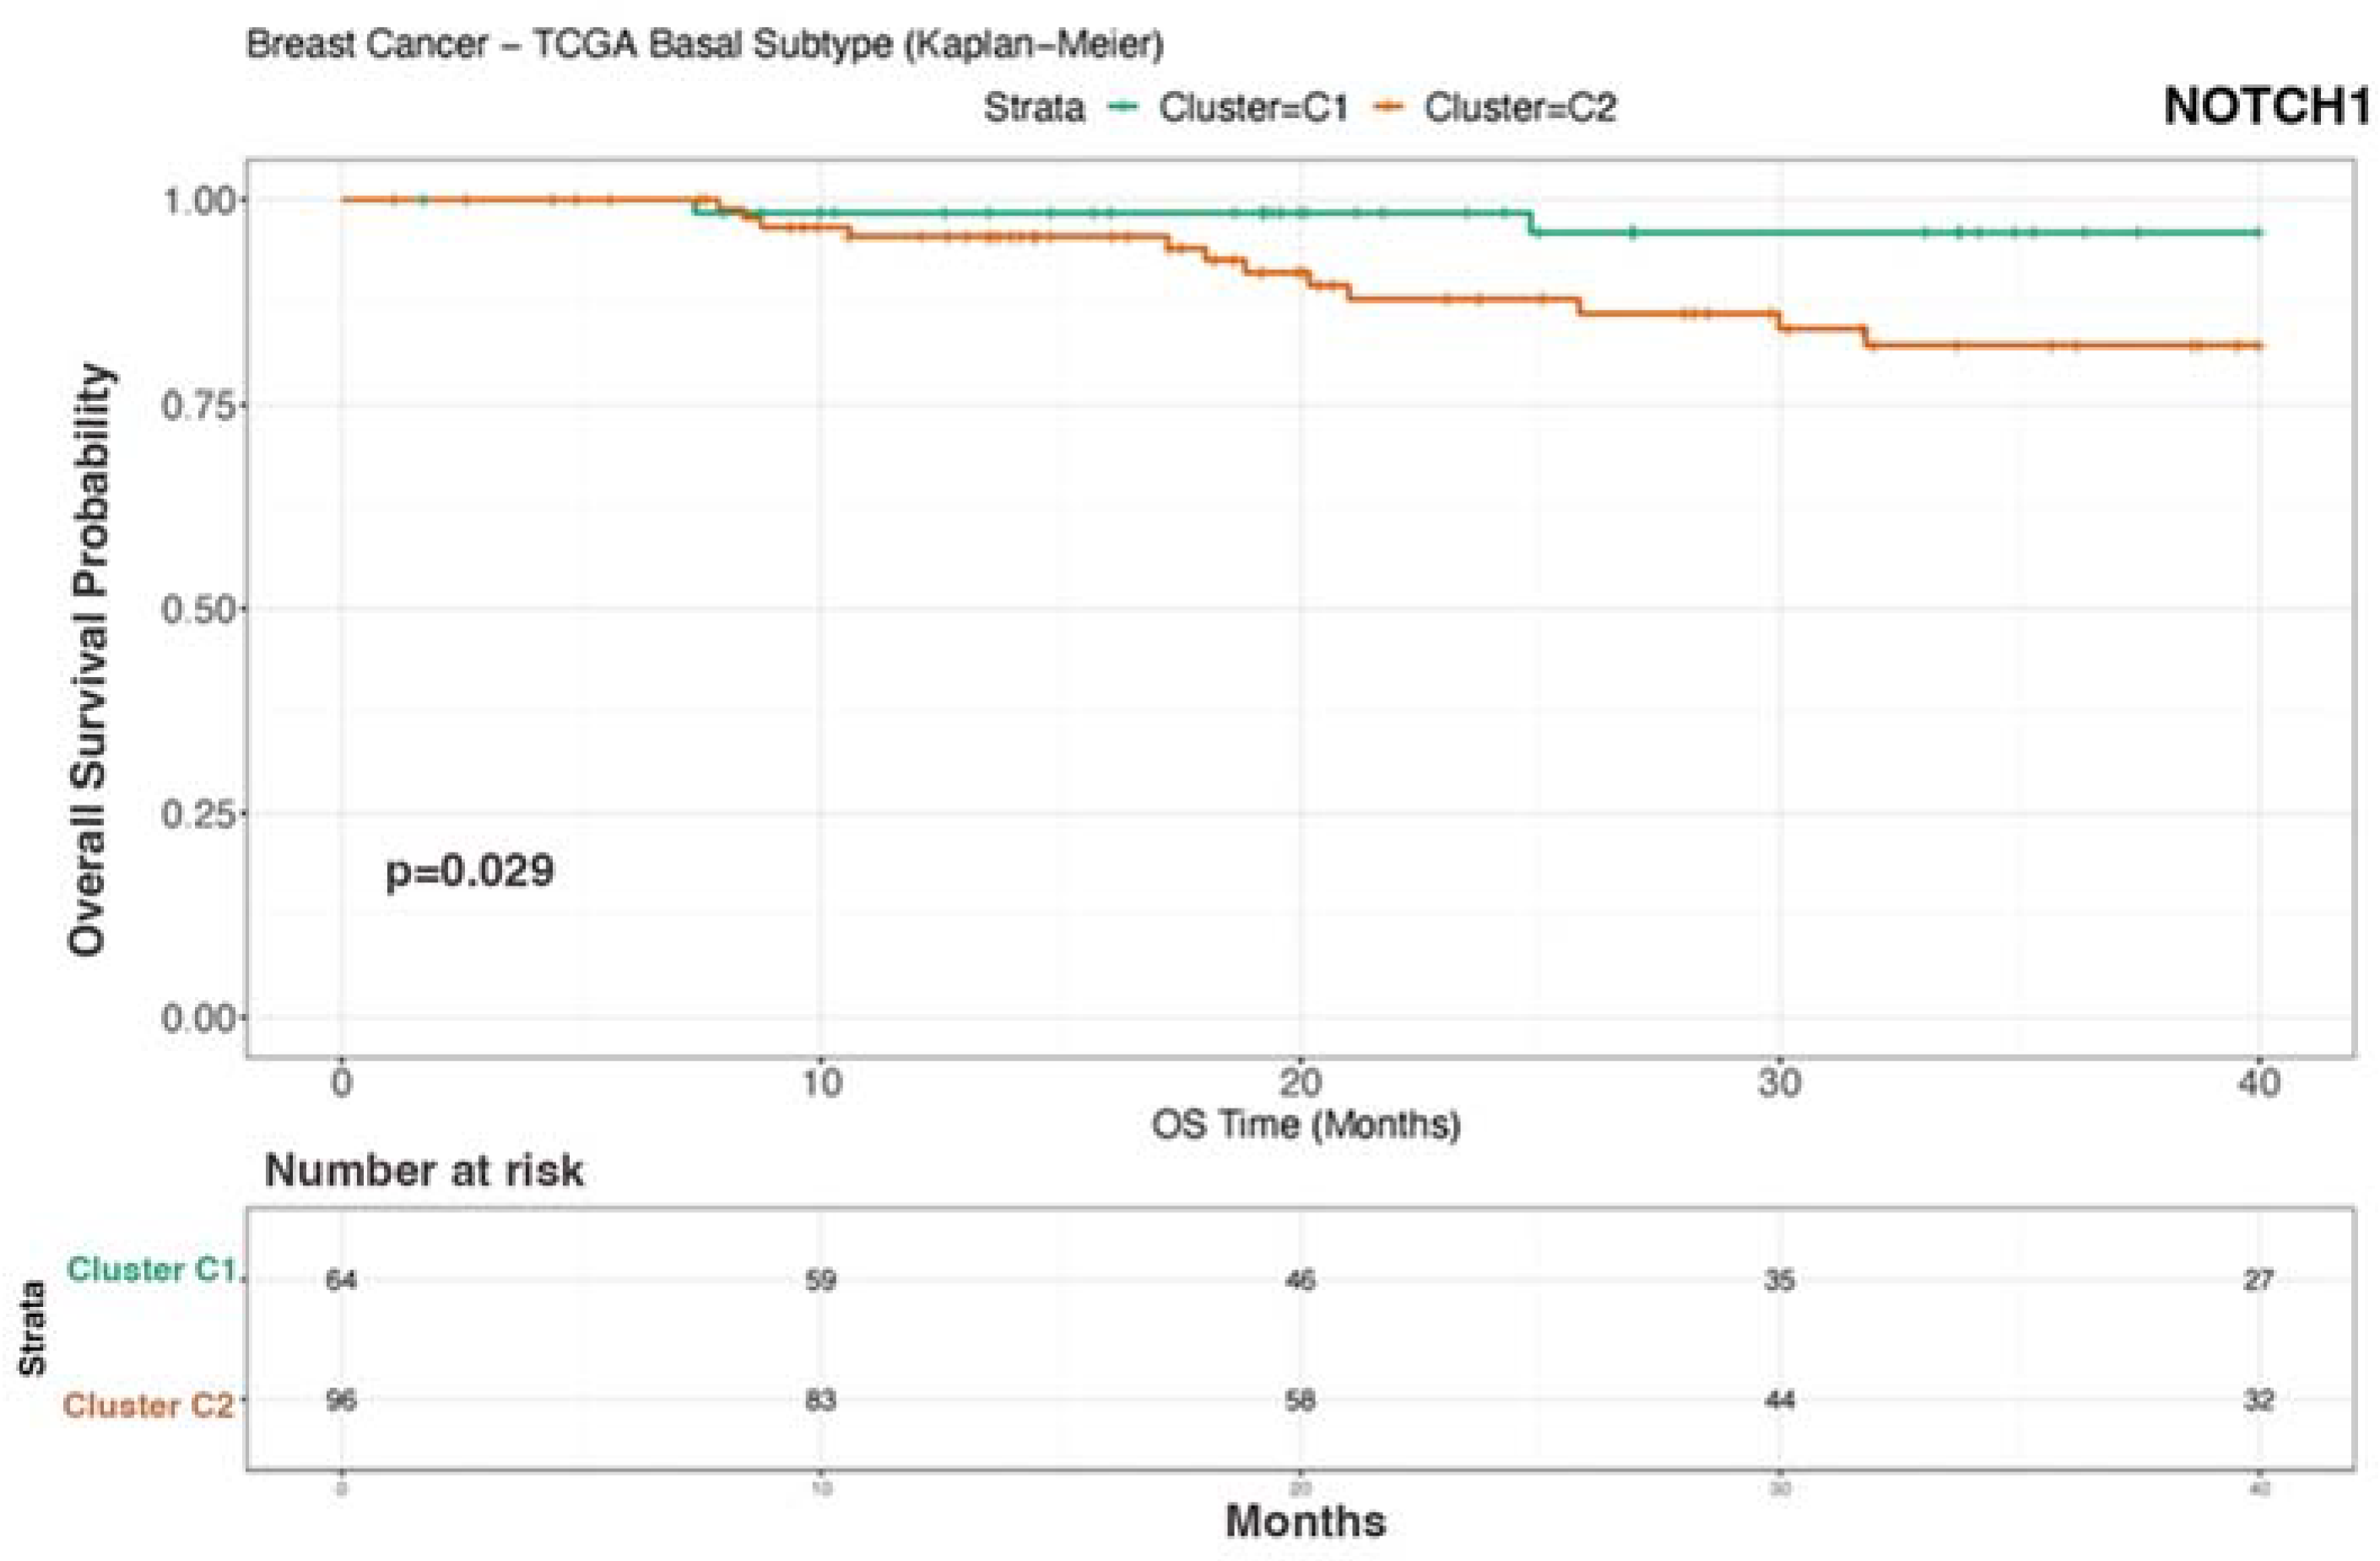Click the Number at risk heading
Screen dimensions: 2380x1561
[x=424, y=1170]
